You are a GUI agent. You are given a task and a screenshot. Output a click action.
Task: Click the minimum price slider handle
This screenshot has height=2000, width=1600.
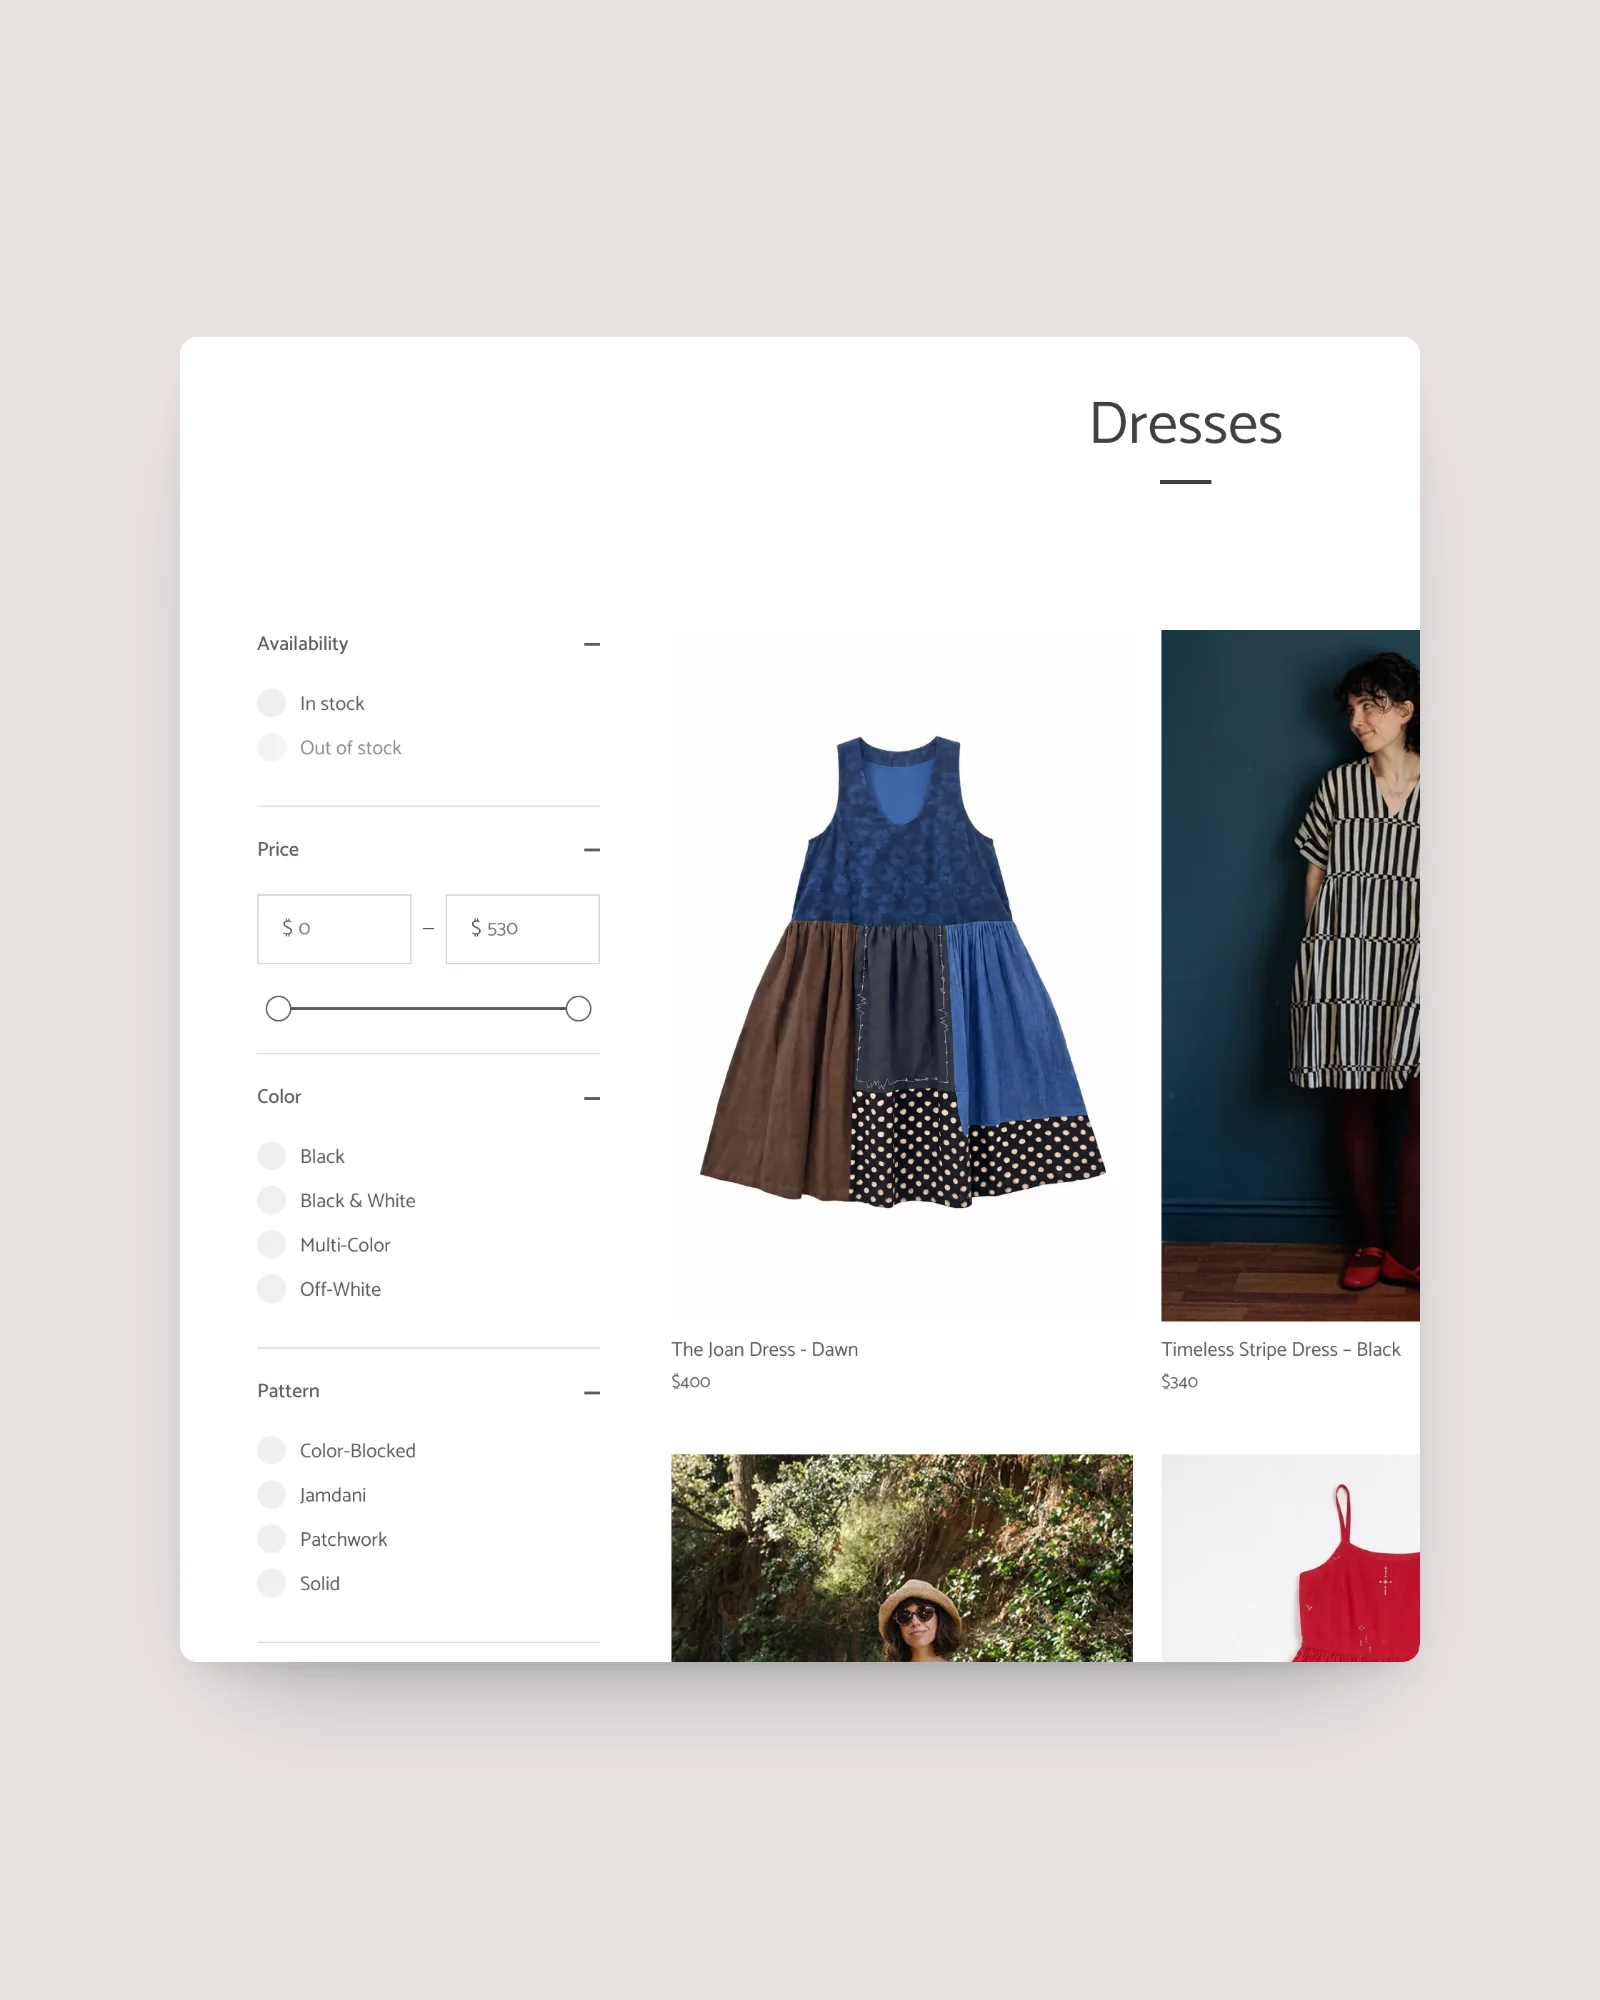[279, 1009]
